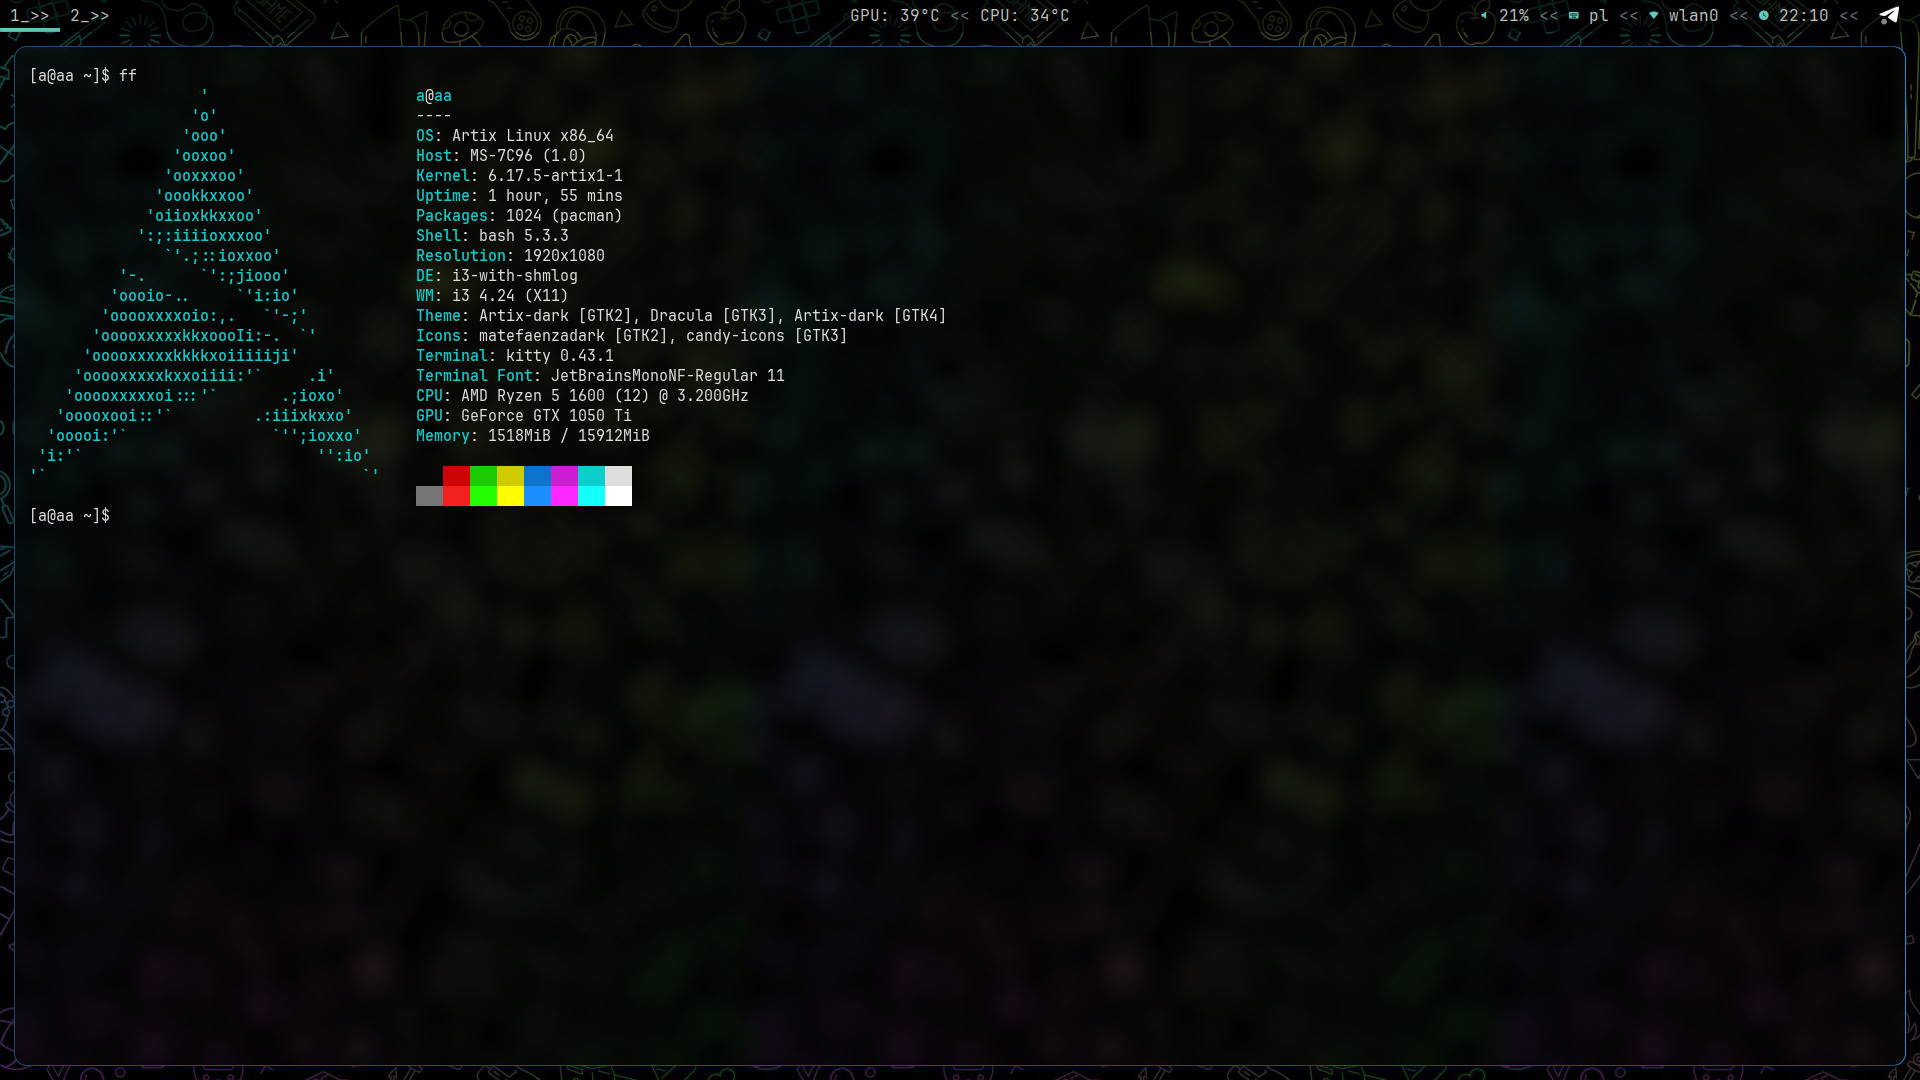Click the Telegram tray icon
Viewport: 1920px width, 1080px height.
click(x=1888, y=15)
